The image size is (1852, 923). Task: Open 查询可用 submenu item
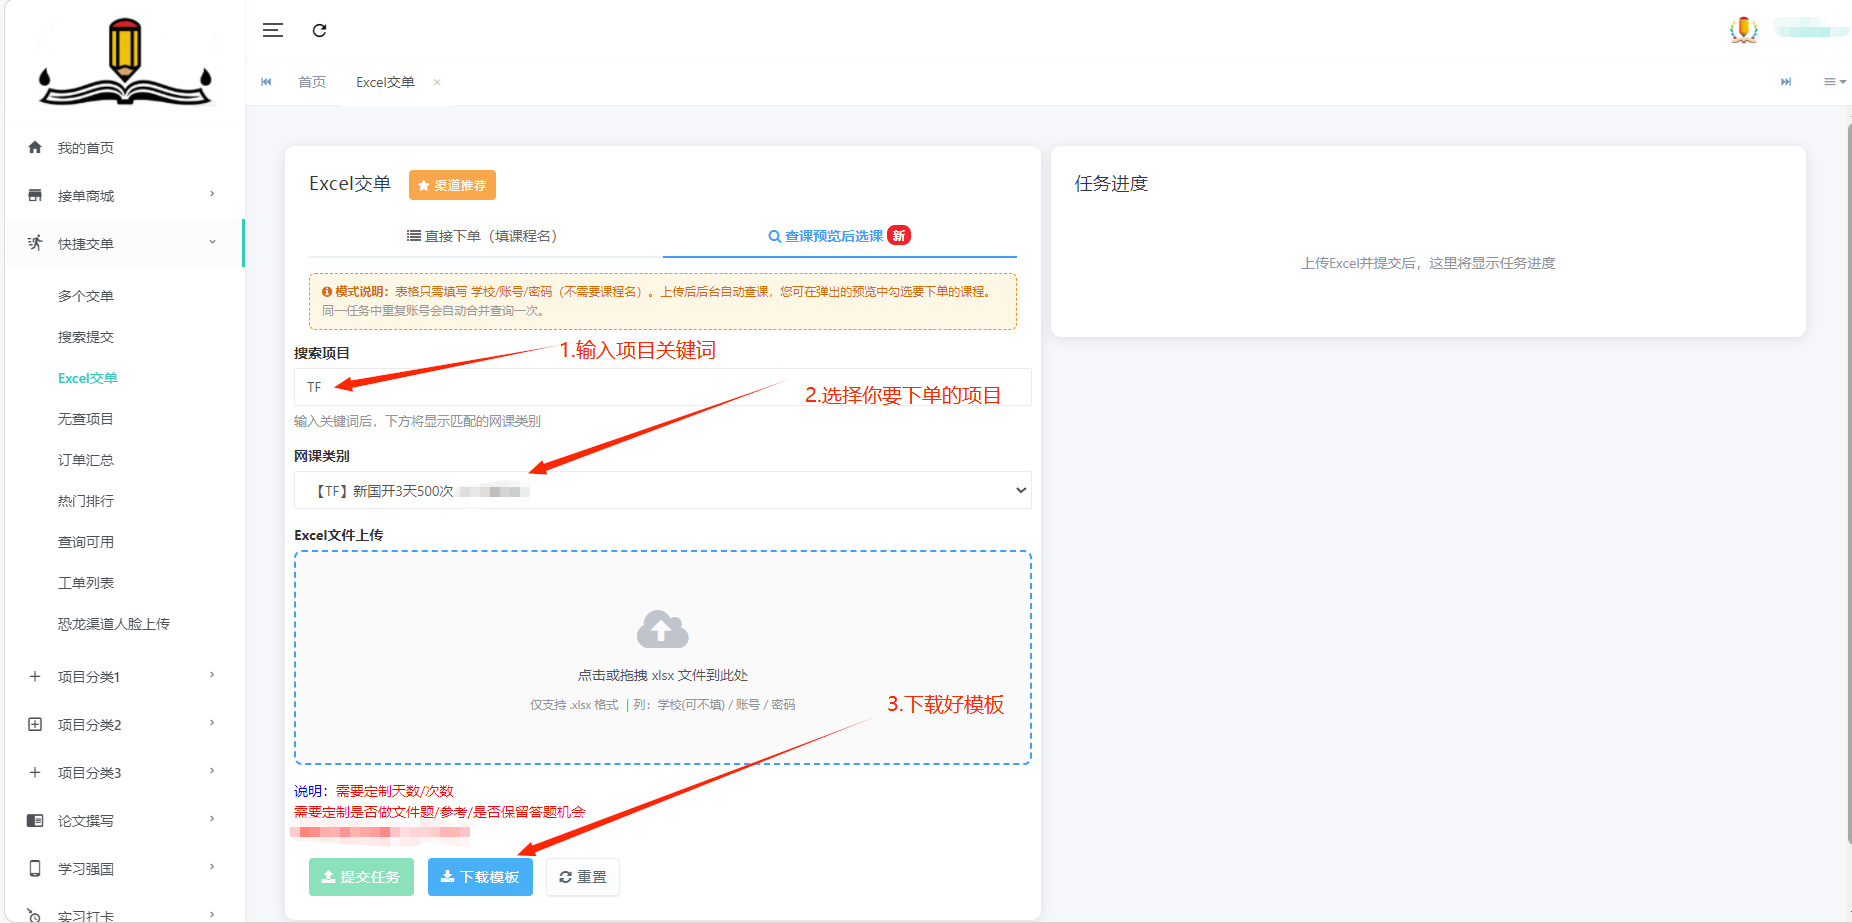86,542
